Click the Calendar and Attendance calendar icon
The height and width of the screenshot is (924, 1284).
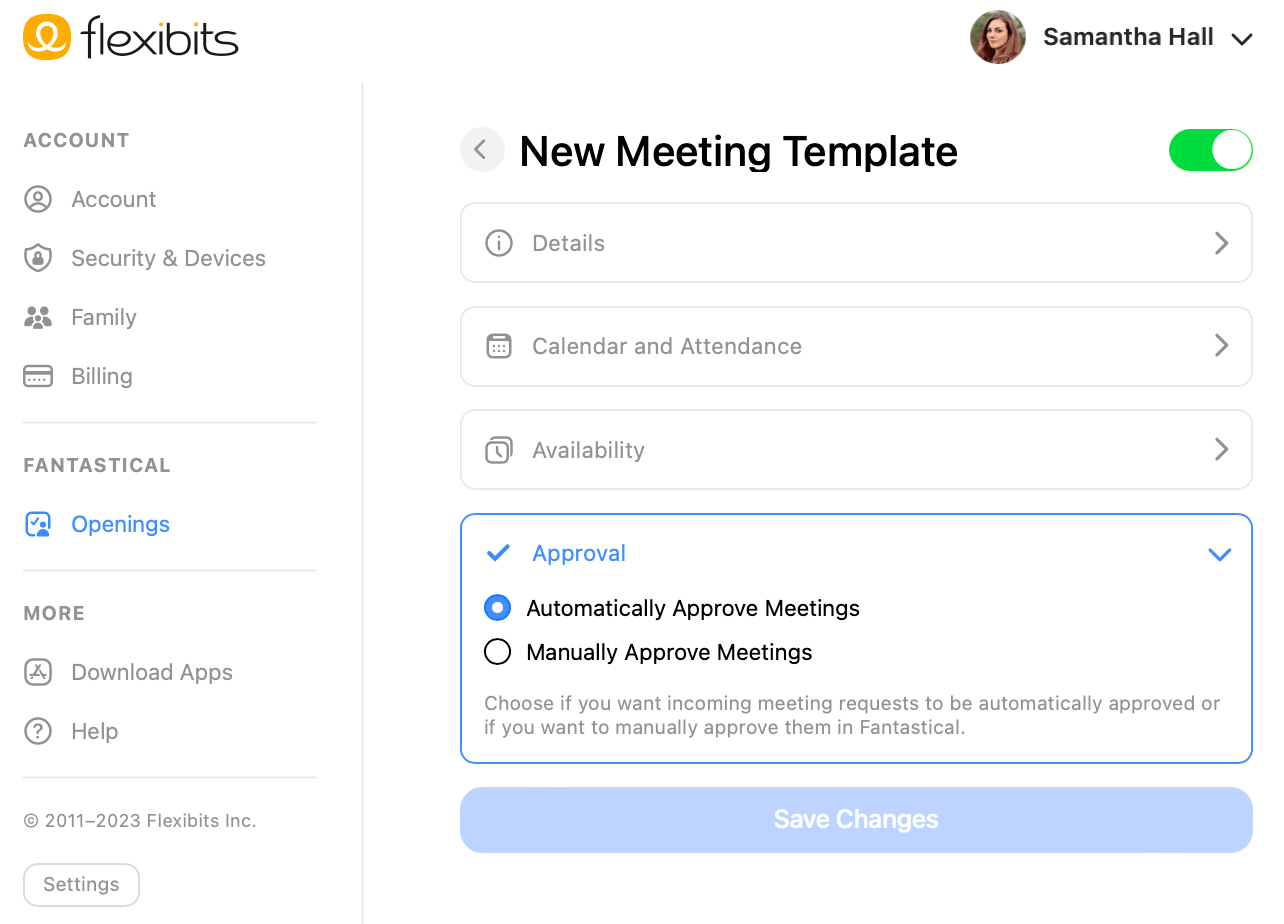(499, 346)
